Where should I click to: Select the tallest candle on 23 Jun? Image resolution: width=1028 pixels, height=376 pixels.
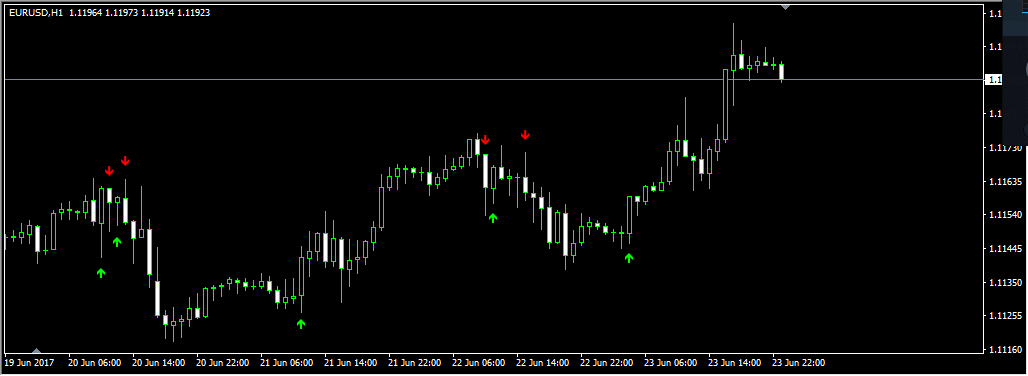click(726, 105)
